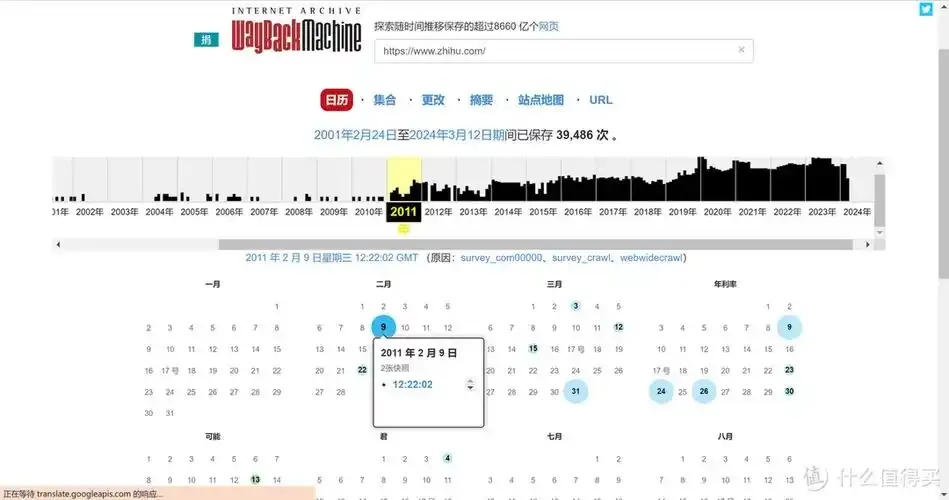Open the 网页 link in the tagline

(549, 26)
